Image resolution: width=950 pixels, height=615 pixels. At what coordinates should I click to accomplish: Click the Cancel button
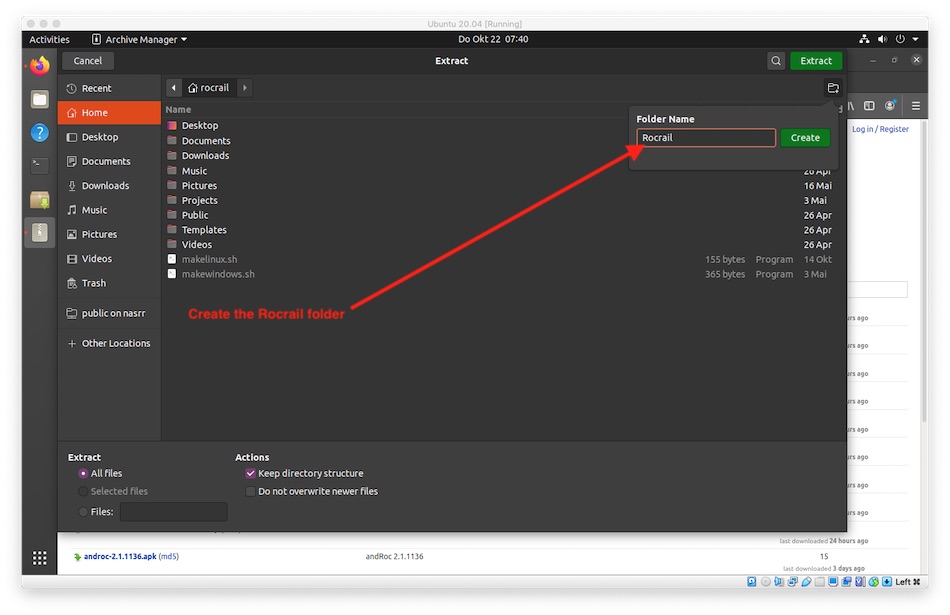pyautogui.click(x=88, y=61)
